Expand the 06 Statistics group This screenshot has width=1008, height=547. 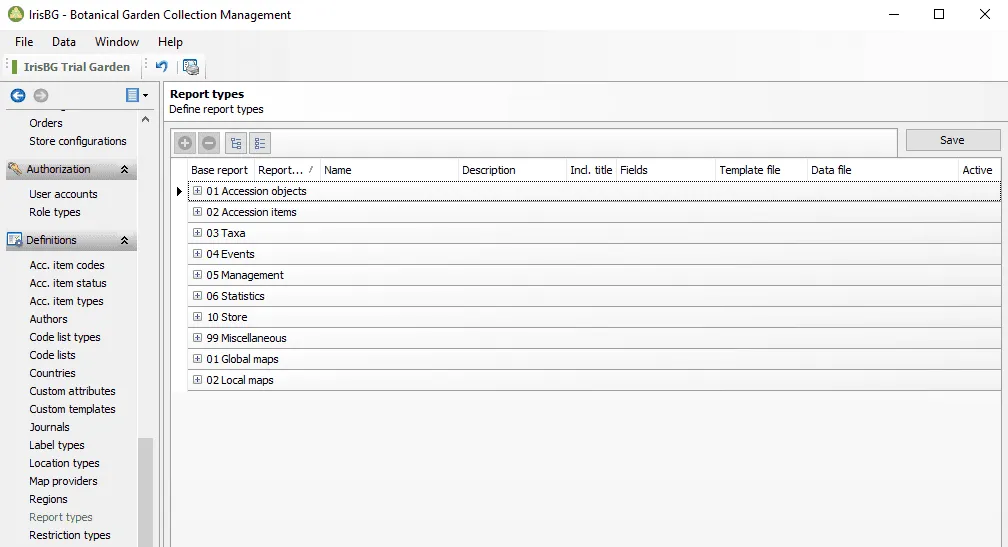pyautogui.click(x=197, y=296)
